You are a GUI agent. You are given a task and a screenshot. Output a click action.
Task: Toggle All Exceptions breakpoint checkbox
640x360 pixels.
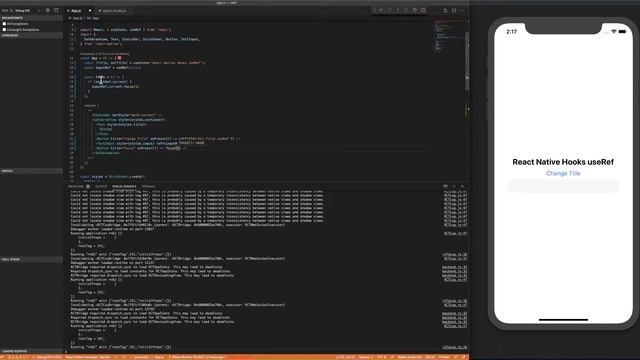(4, 24)
